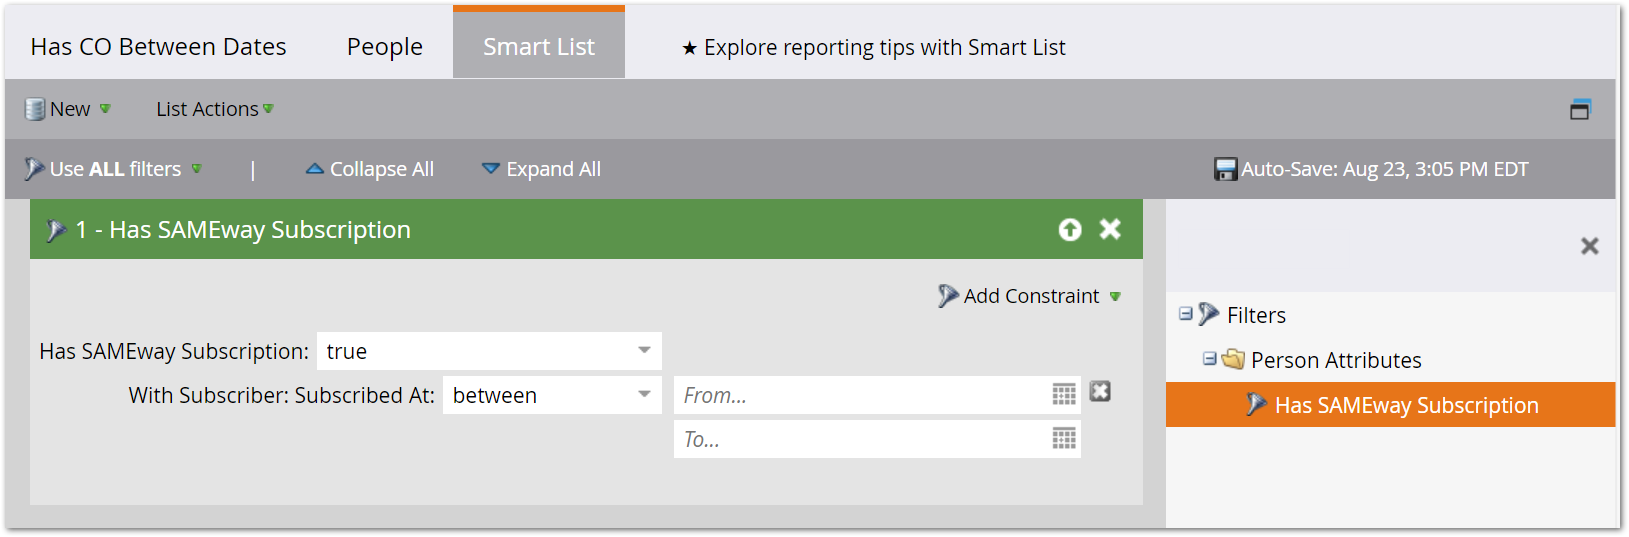The image size is (1629, 537).
Task: Open the Add Constraint dropdown
Action: coord(1030,296)
